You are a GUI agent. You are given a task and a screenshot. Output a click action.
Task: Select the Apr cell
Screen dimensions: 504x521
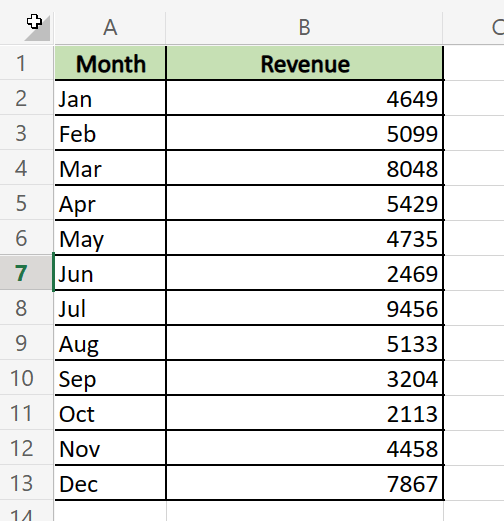click(x=110, y=203)
